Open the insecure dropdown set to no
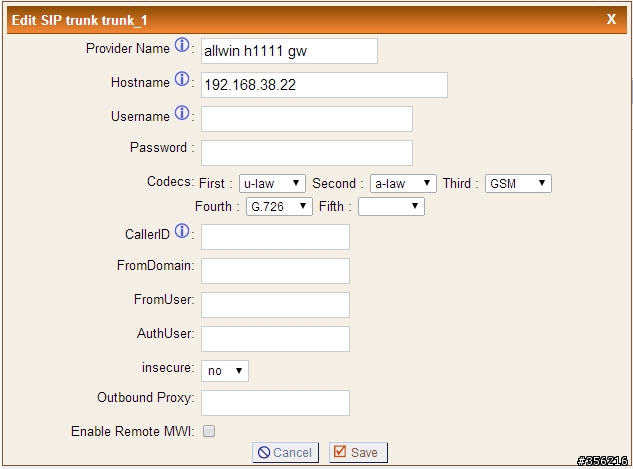 pyautogui.click(x=225, y=371)
